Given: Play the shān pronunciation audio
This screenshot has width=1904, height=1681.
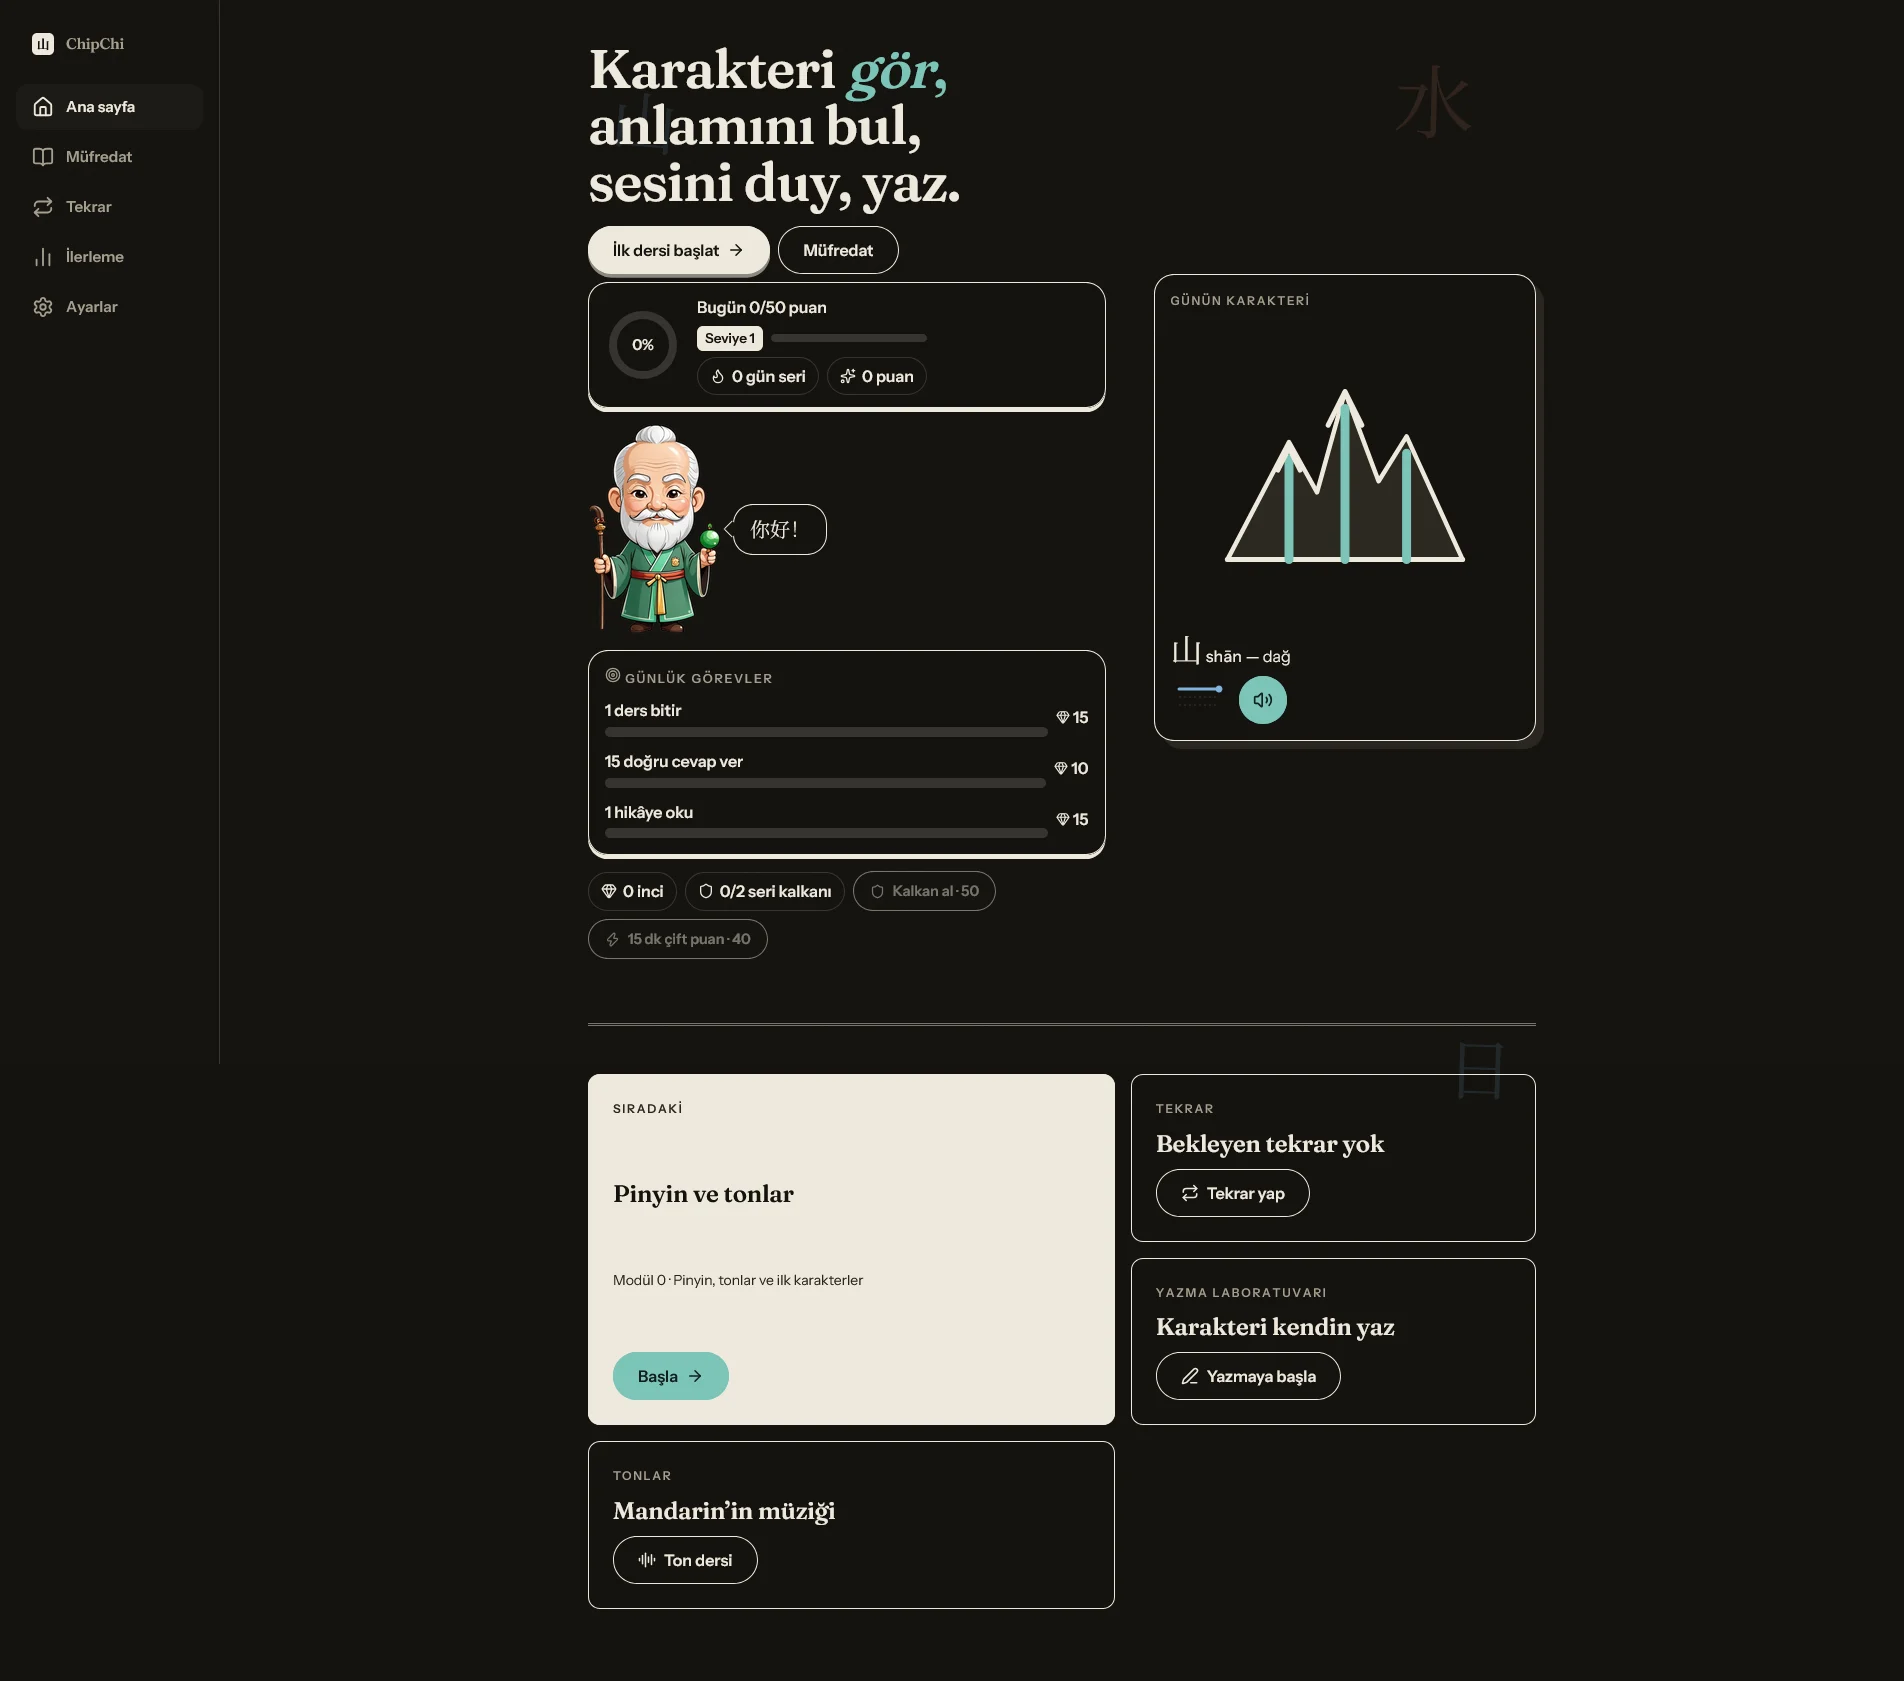Looking at the screenshot, I should click(1263, 700).
